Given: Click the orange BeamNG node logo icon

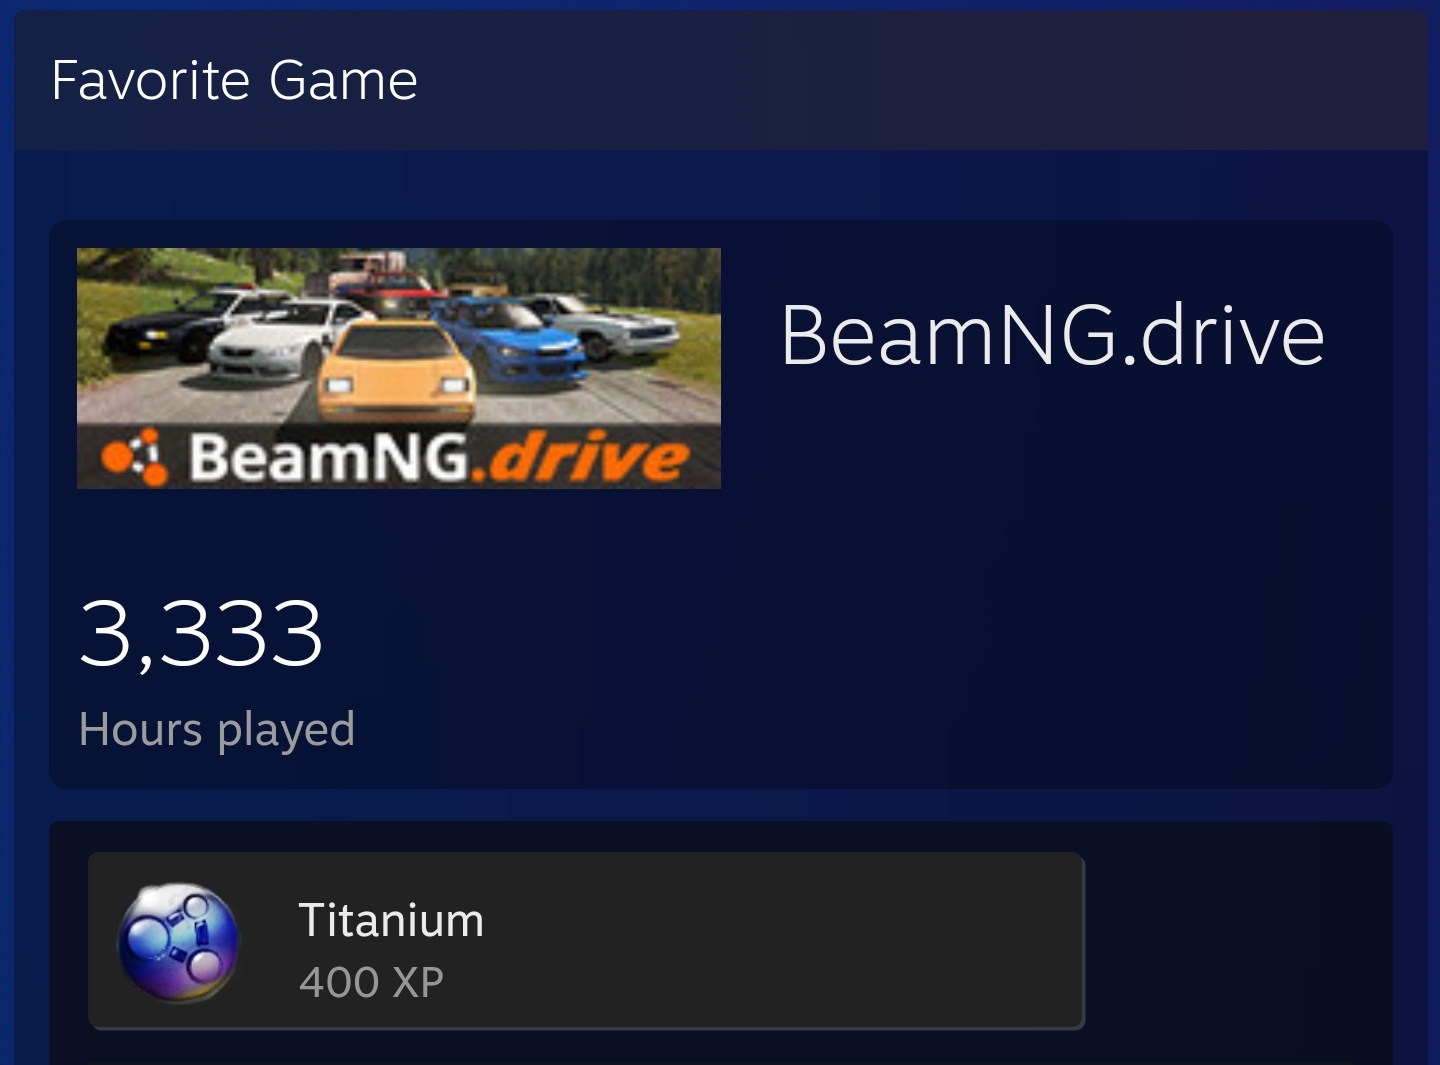Looking at the screenshot, I should pyautogui.click(x=134, y=457).
